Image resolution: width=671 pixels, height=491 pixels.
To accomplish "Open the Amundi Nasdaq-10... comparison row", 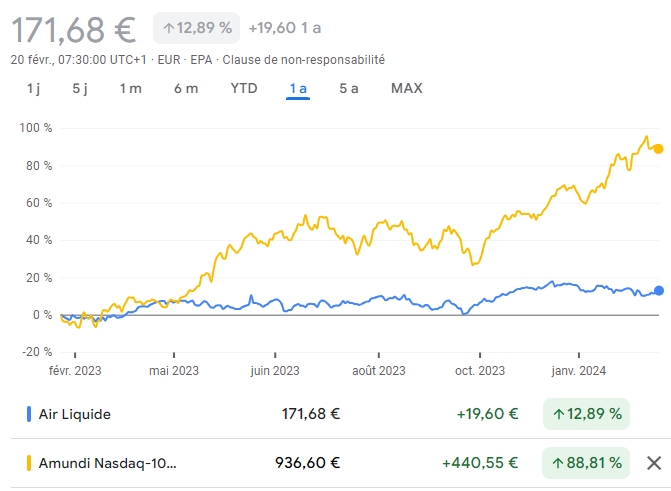I will (x=107, y=463).
